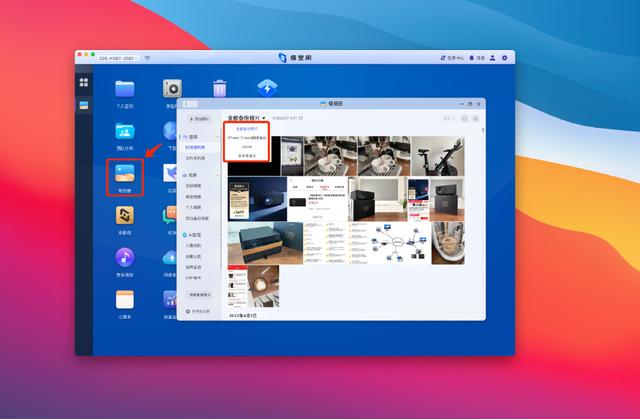Image resolution: width=640 pixels, height=419 pixels.
Task: Open the network topology diagram thumbnail
Action: (399, 243)
